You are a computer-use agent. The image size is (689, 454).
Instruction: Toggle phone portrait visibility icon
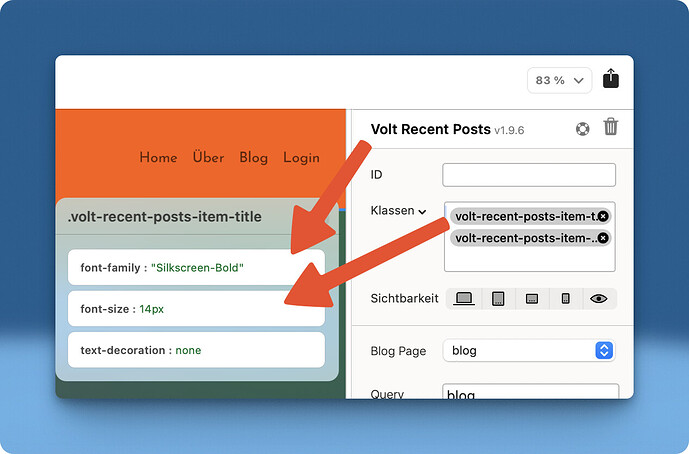pos(565,298)
